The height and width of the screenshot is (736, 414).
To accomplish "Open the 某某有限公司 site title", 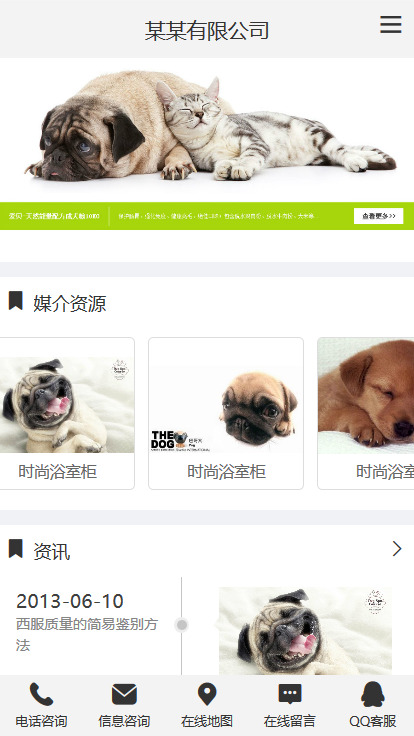I will (207, 31).
